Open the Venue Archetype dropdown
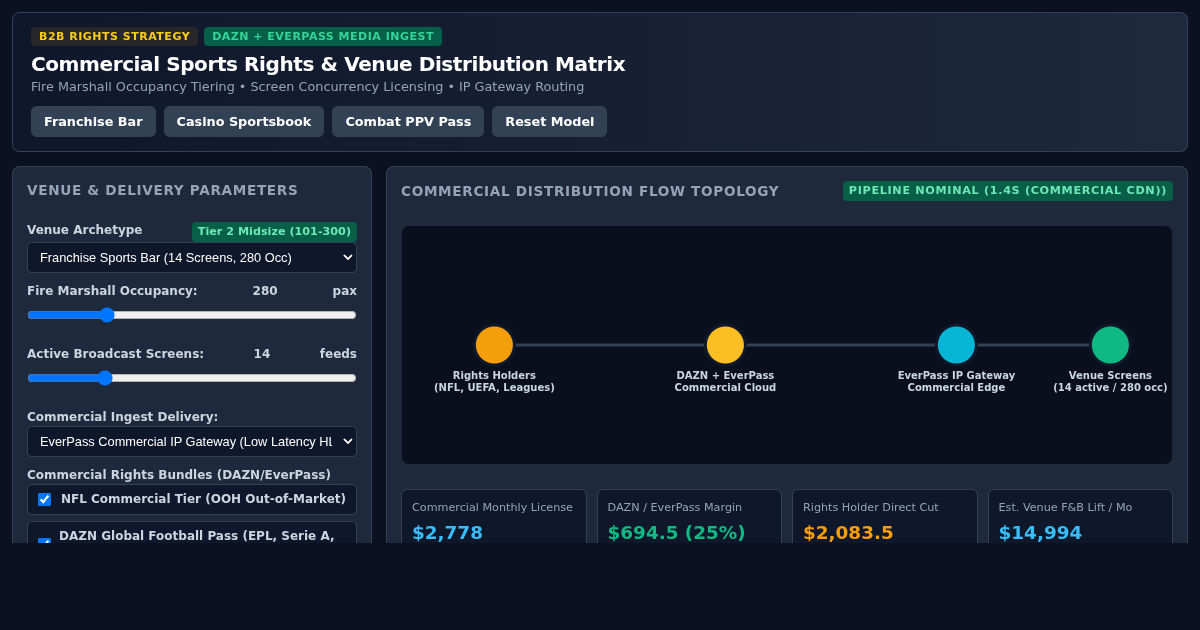Image resolution: width=1200 pixels, height=630 pixels. (192, 257)
